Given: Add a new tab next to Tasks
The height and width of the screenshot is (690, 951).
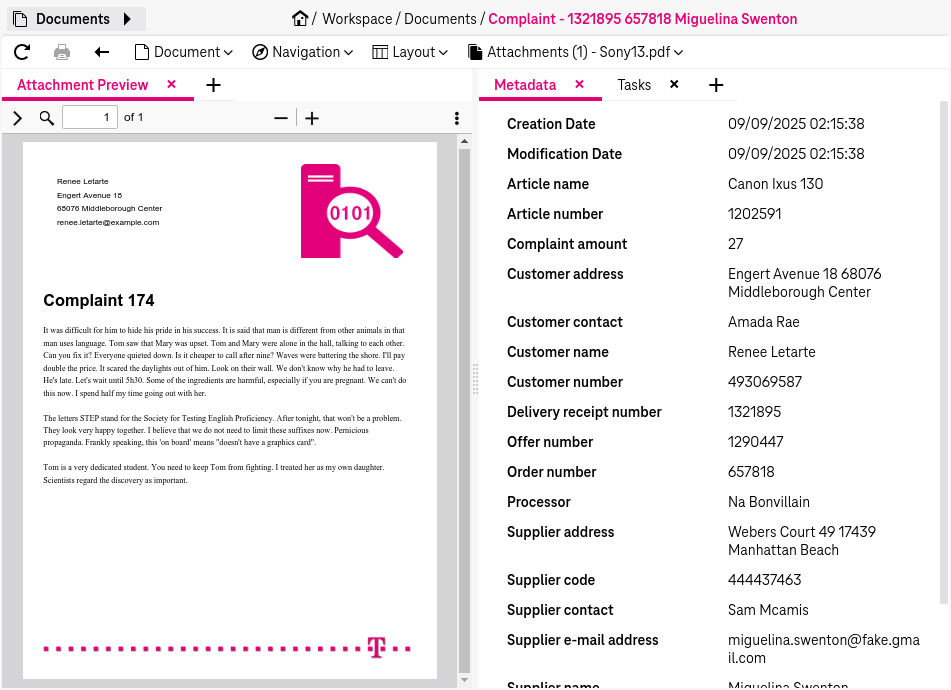Looking at the screenshot, I should click(716, 85).
